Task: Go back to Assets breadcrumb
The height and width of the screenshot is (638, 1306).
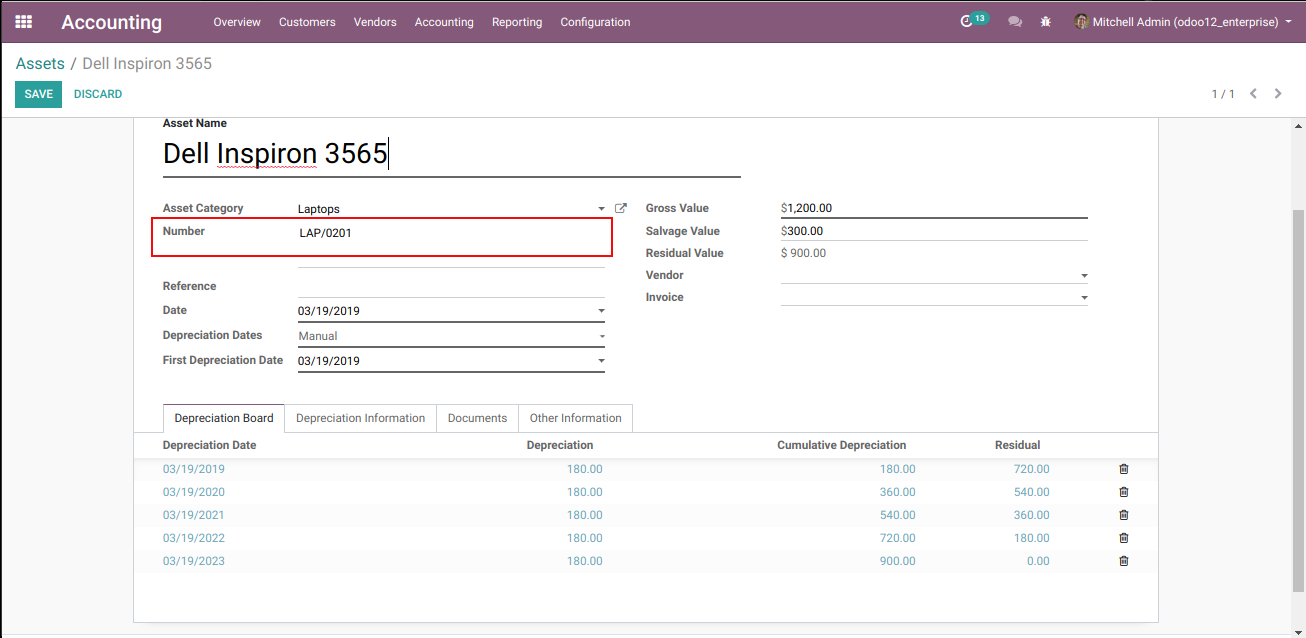Action: (40, 63)
